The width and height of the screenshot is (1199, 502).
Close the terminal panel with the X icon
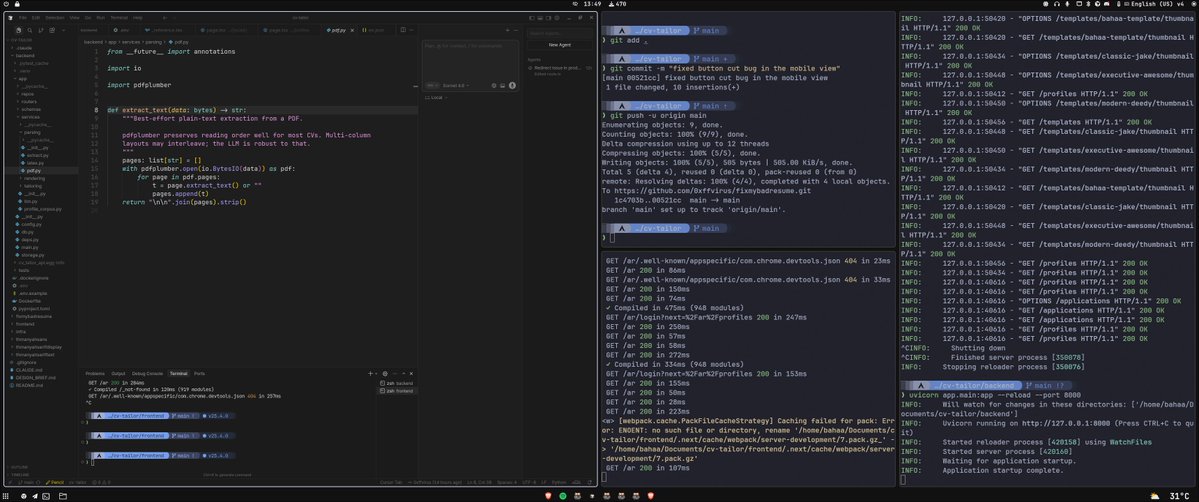(x=411, y=373)
